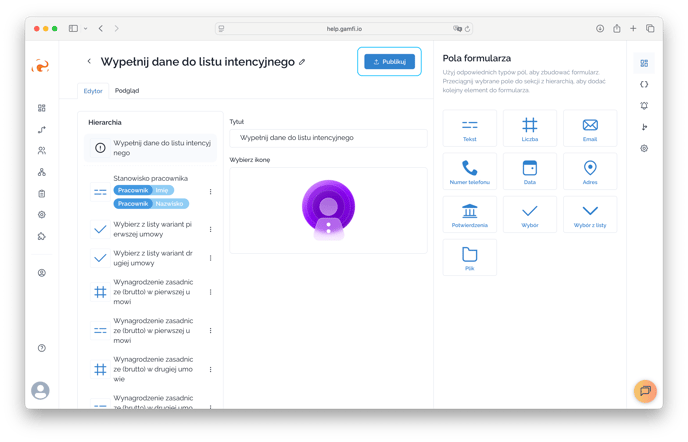
Task: Open the code braces panel in right sidebar
Action: point(644,84)
